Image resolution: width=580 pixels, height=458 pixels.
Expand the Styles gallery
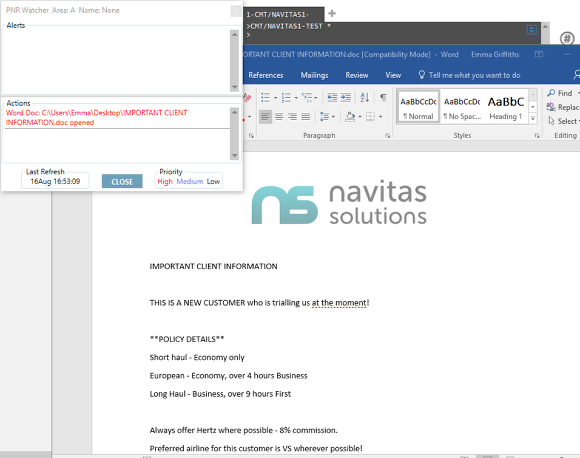(533, 118)
